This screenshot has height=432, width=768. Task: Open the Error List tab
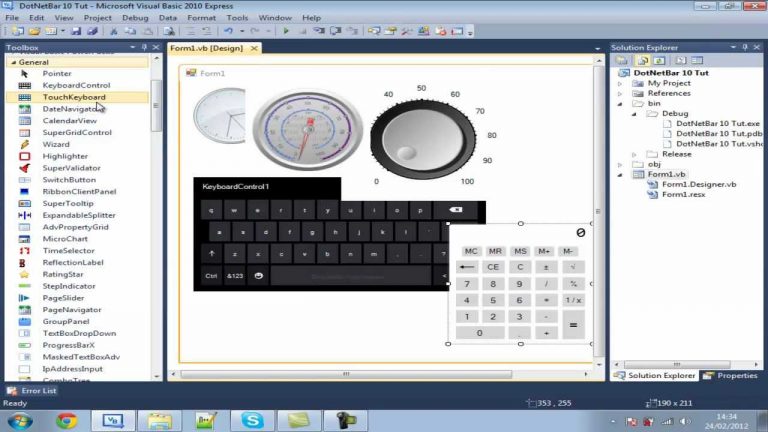32,390
